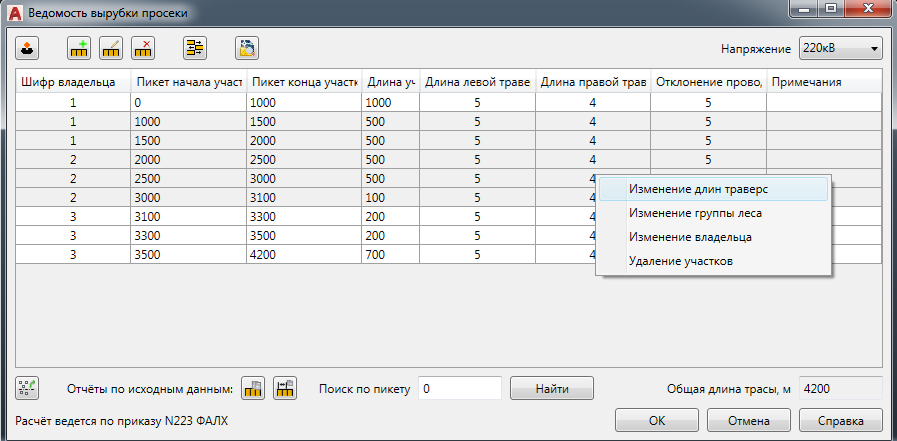Open second report icon with arrows
Image resolution: width=897 pixels, height=441 pixels.
(286, 388)
